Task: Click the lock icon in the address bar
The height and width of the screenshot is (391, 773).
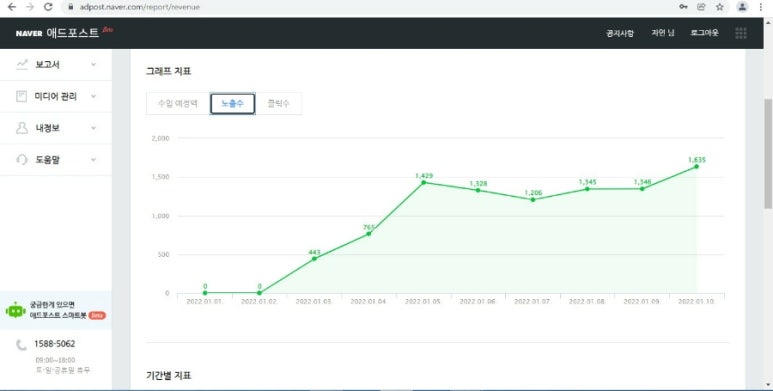Action: coord(70,7)
